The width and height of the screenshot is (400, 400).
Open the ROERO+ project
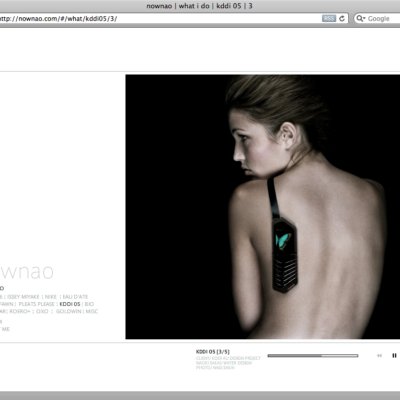coord(20,311)
